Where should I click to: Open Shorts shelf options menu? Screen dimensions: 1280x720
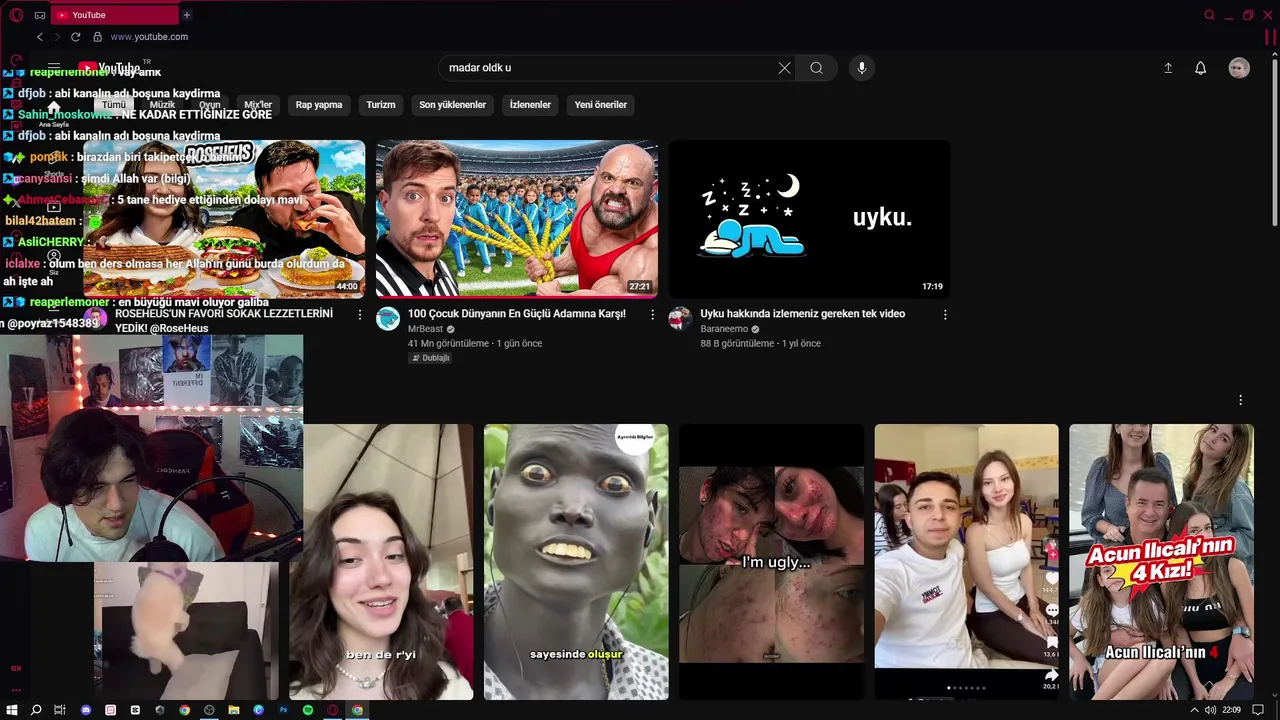[x=1241, y=400]
